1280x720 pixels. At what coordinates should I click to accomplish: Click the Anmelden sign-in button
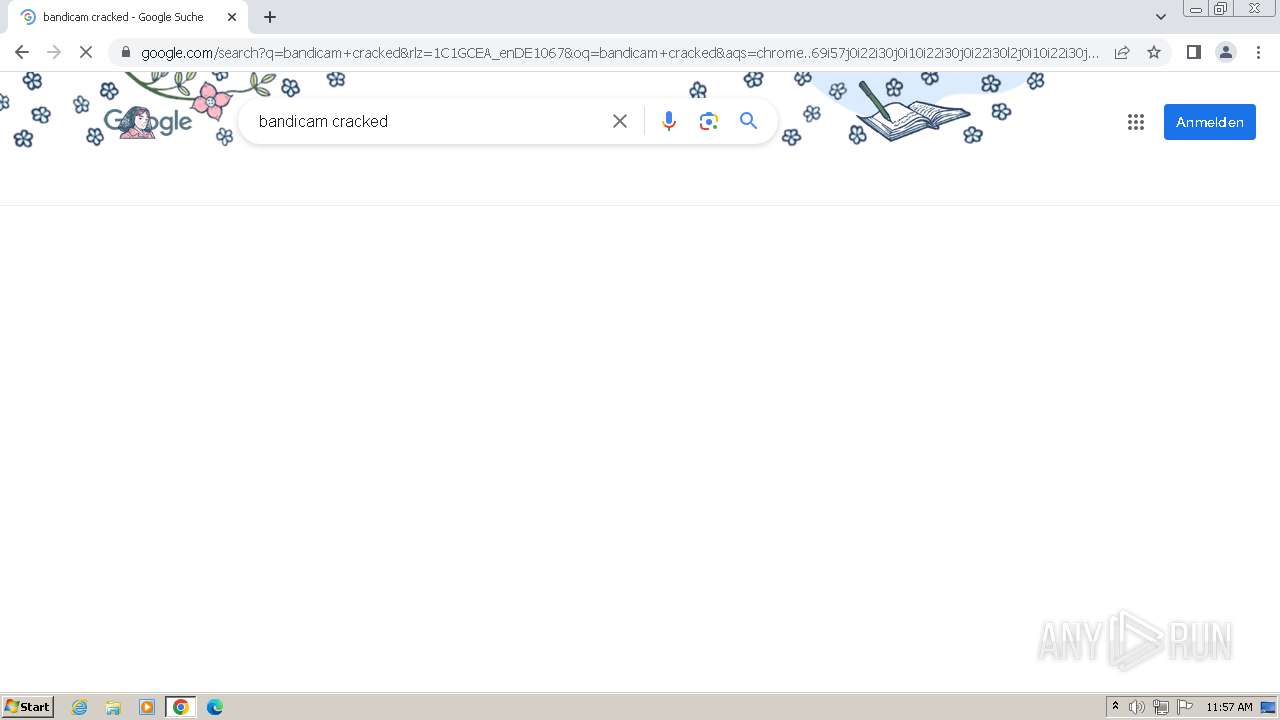coord(1210,122)
